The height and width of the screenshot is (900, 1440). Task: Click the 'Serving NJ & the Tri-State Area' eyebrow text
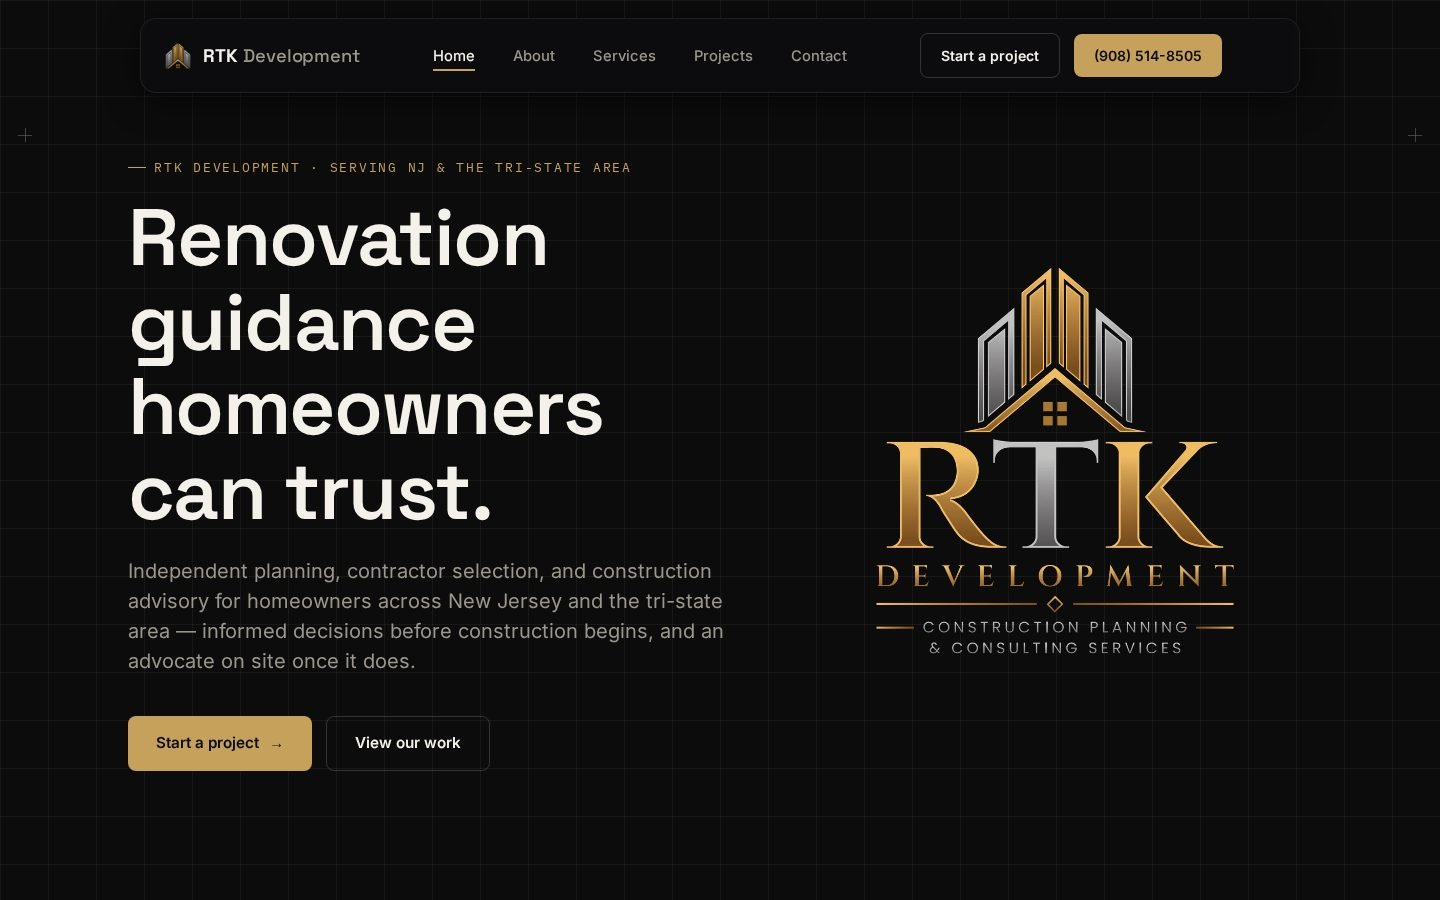click(x=480, y=168)
